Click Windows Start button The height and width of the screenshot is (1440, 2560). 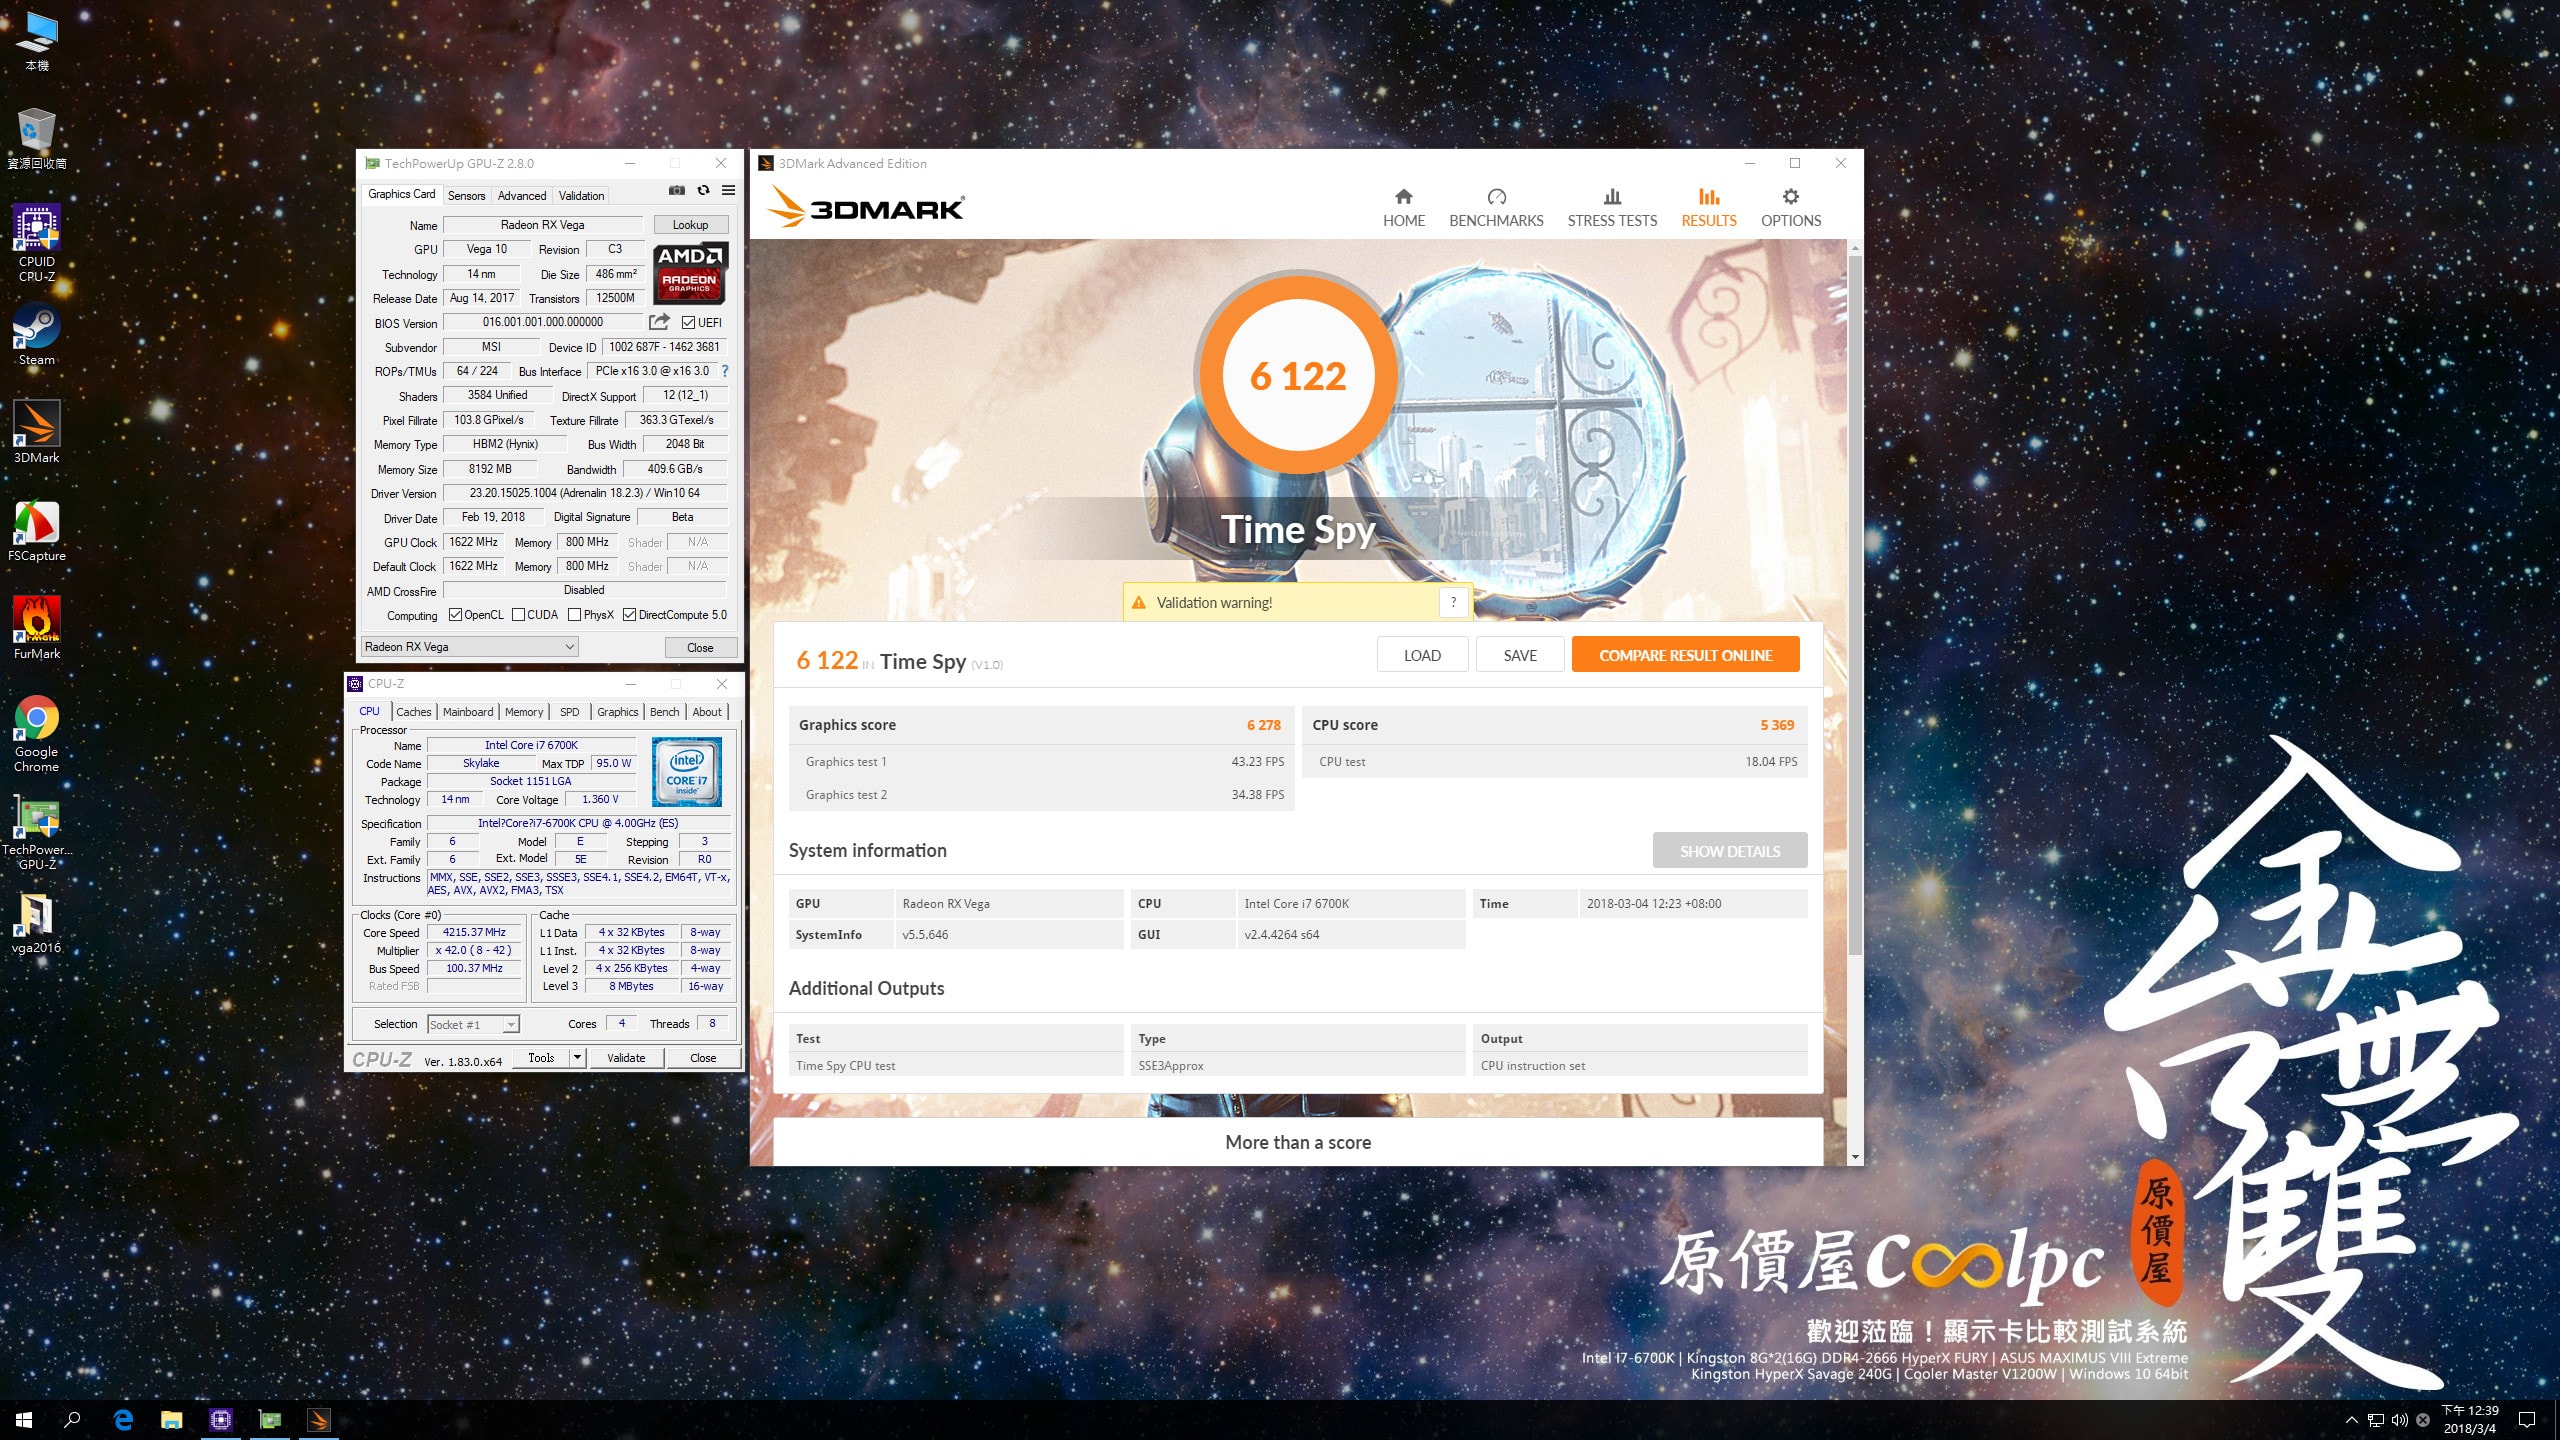pos(24,1420)
